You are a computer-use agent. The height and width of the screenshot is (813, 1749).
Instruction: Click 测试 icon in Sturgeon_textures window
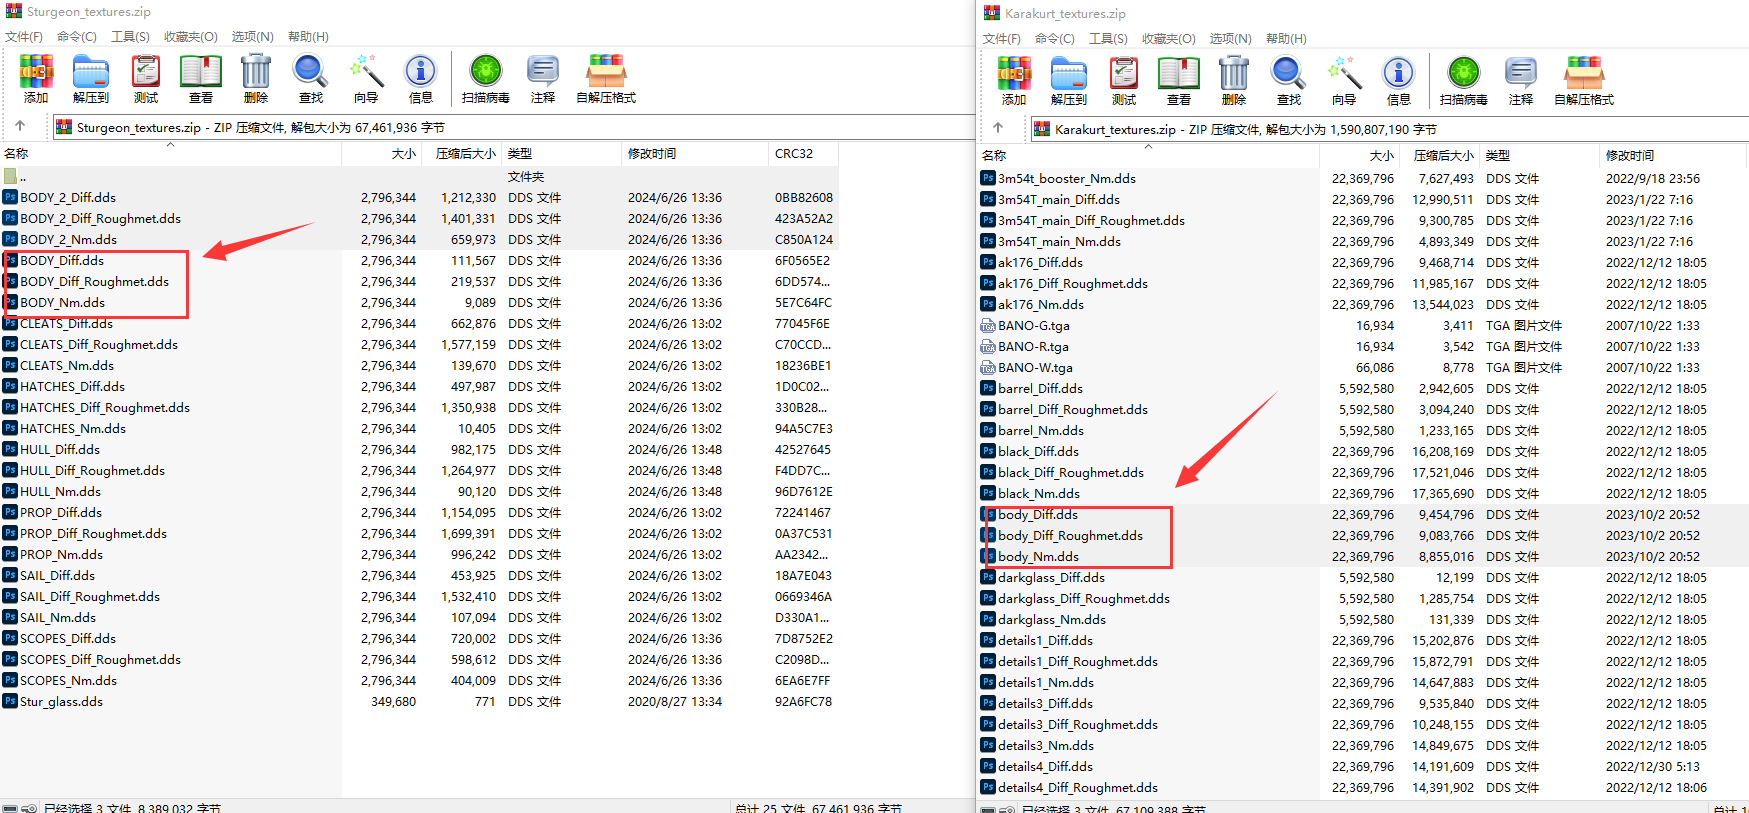pyautogui.click(x=146, y=79)
